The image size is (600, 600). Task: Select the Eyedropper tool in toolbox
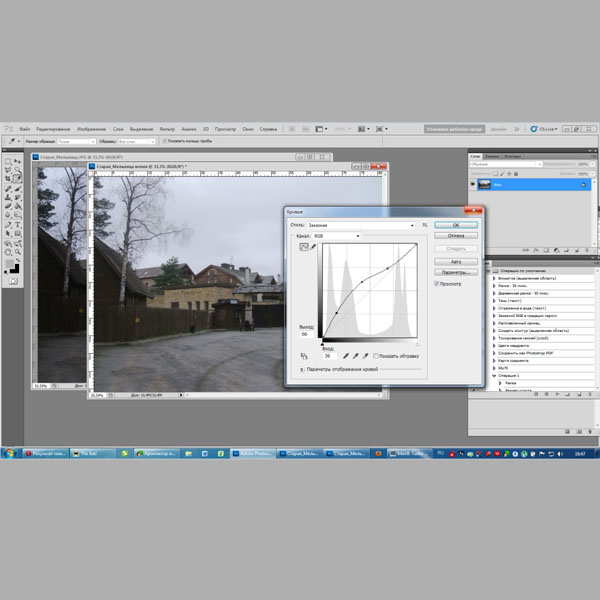click(x=18, y=179)
